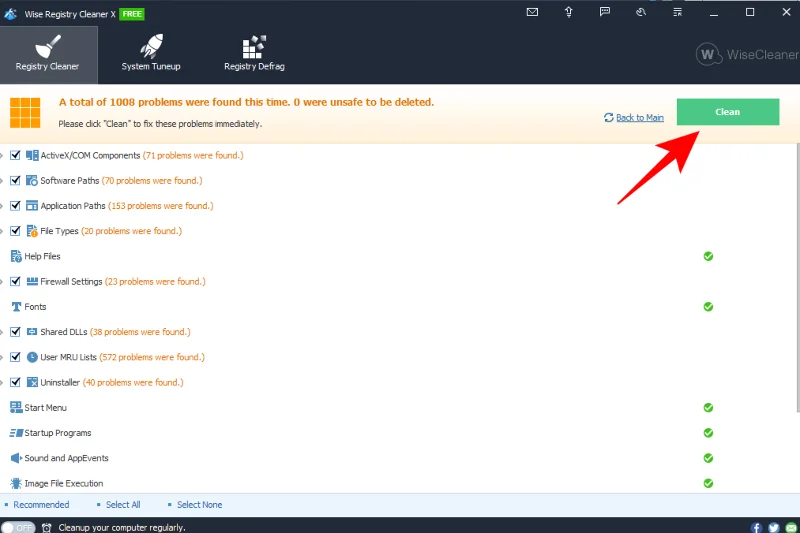
Task: Click the User MRU Lists clock icon
Action: [32, 357]
